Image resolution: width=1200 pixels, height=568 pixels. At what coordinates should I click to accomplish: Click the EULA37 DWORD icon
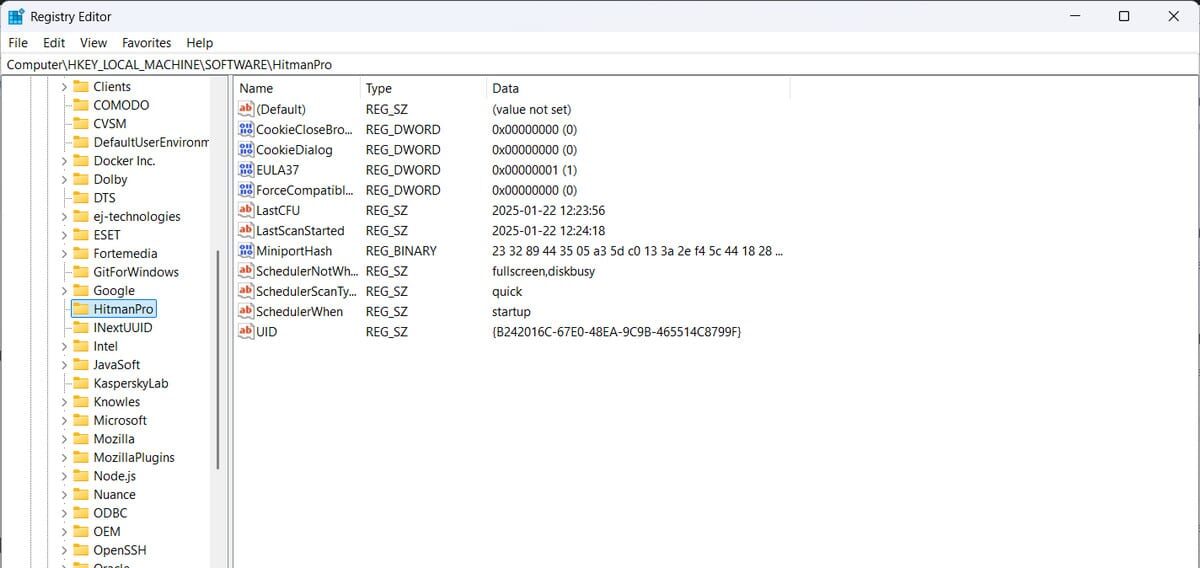click(247, 170)
